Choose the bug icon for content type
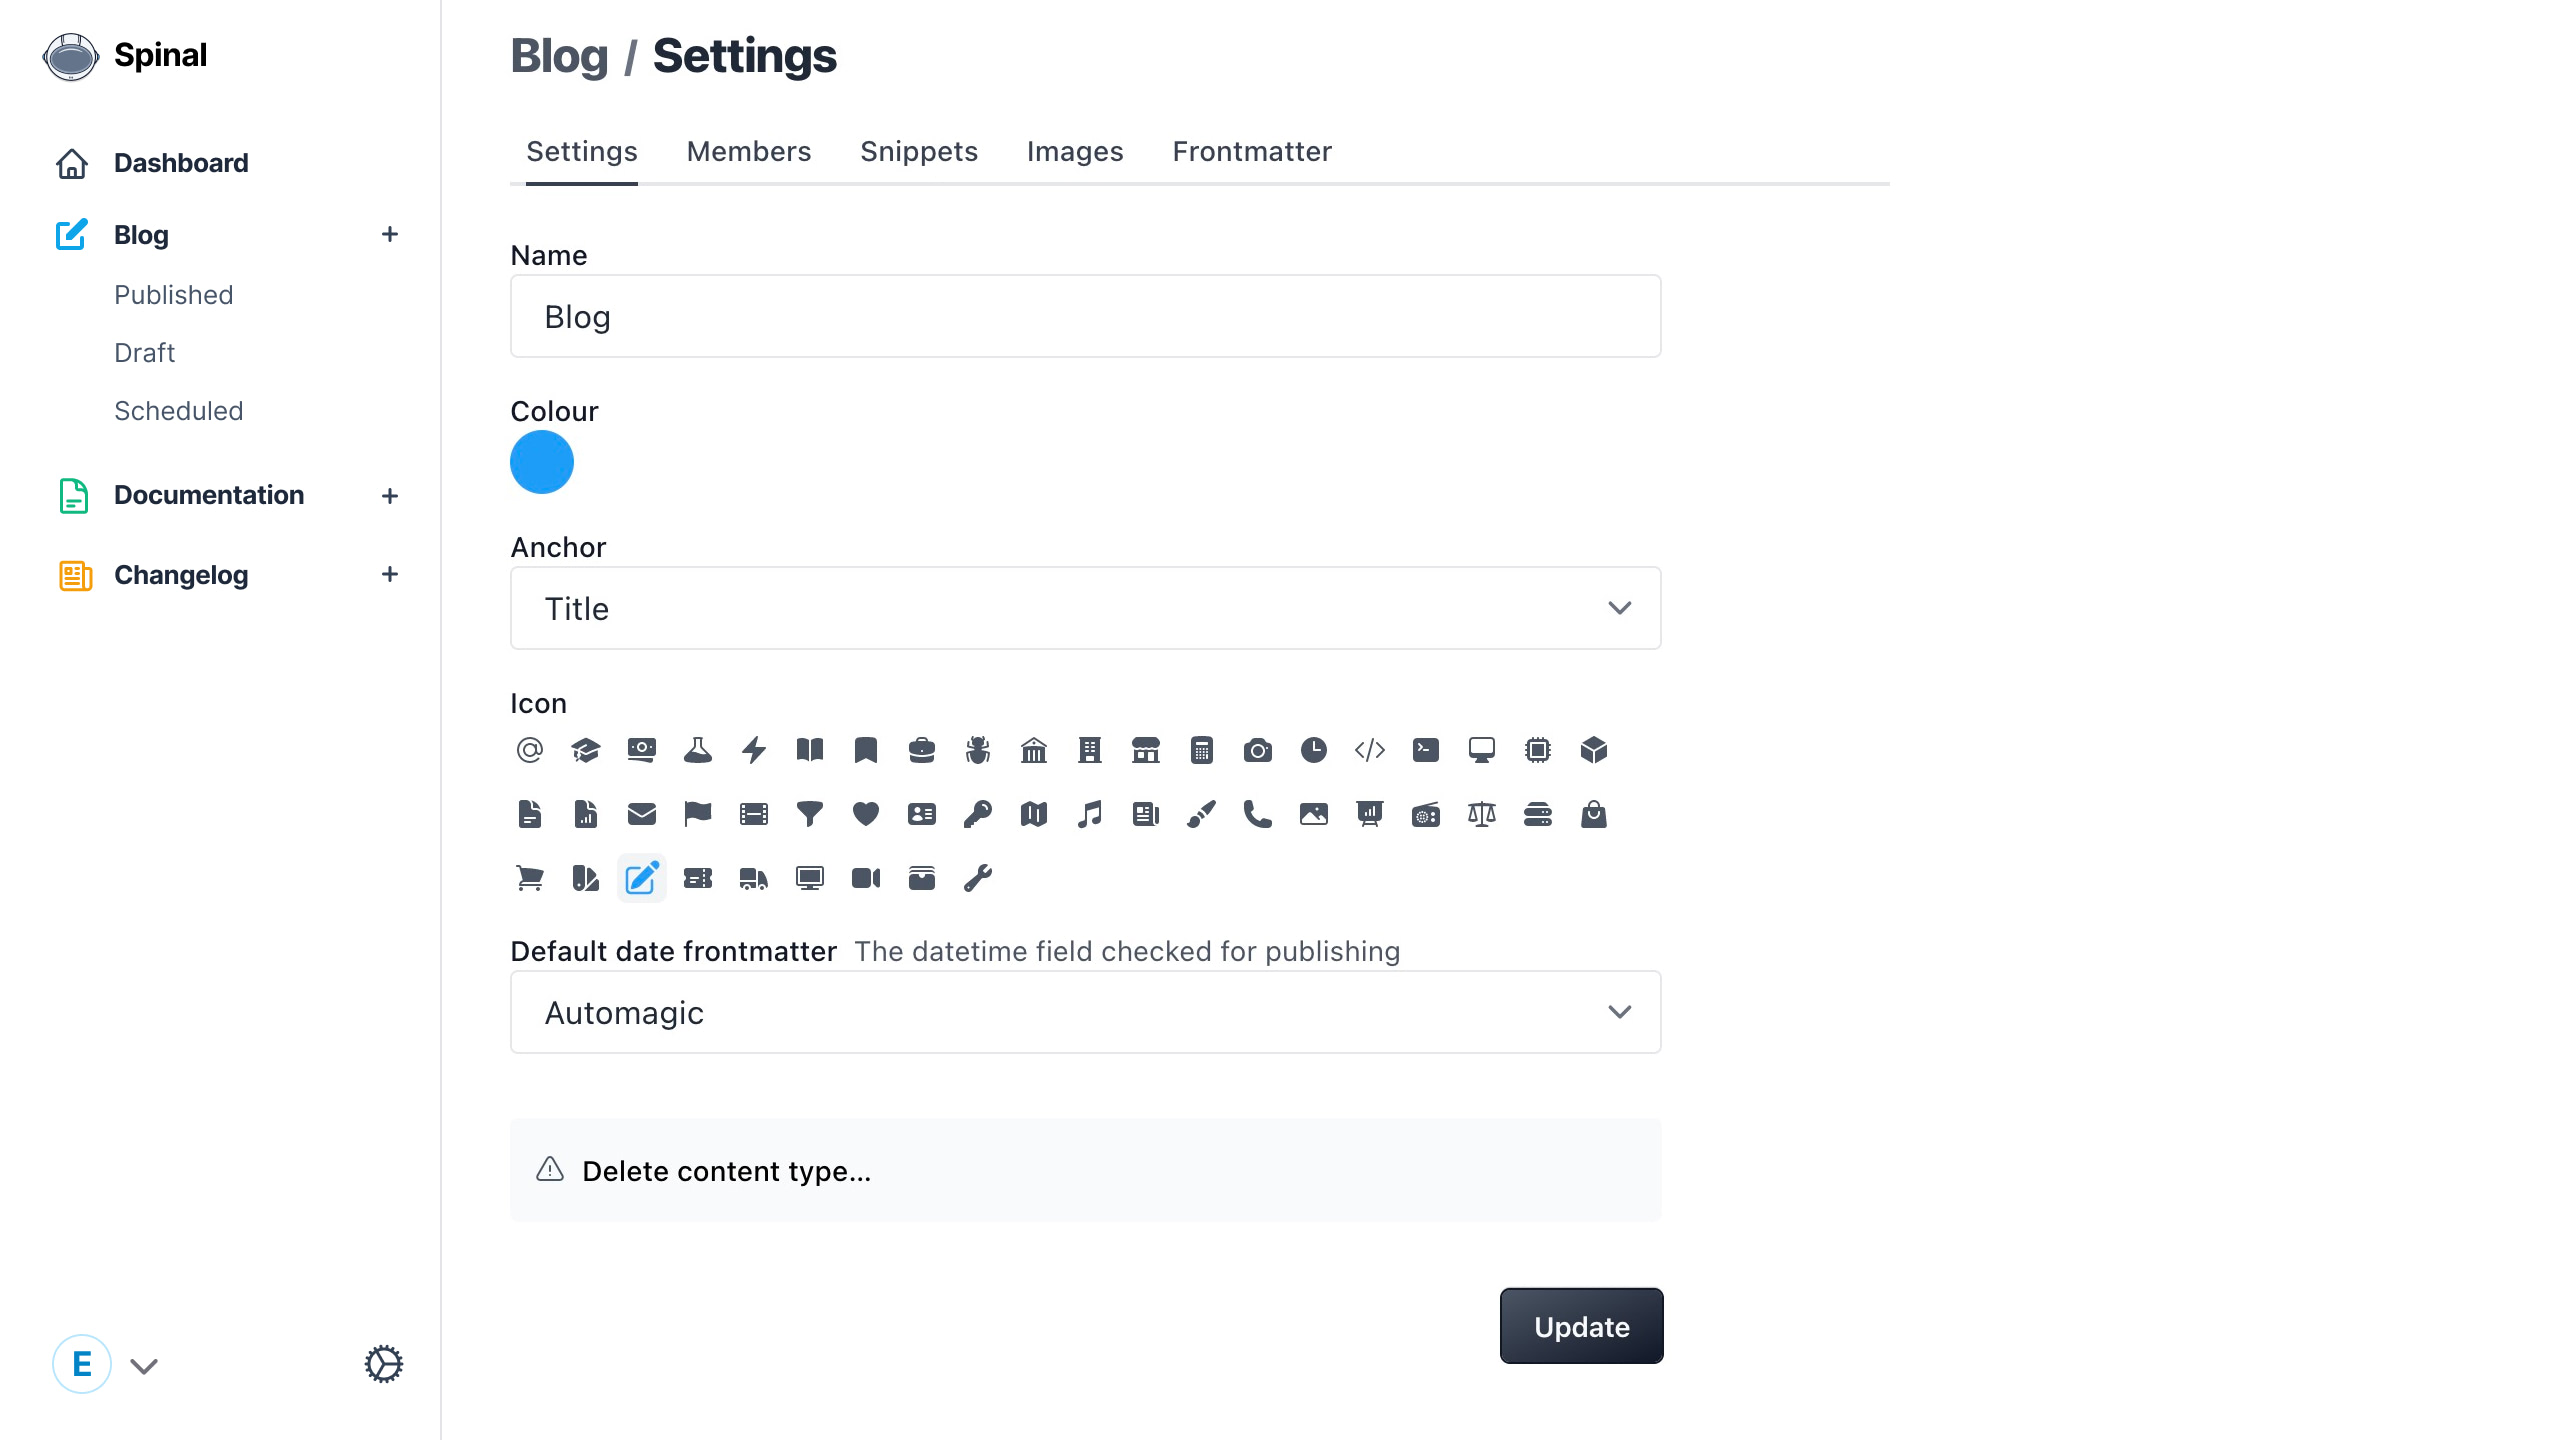Viewport: 2560px width, 1440px height. pyautogui.click(x=978, y=750)
